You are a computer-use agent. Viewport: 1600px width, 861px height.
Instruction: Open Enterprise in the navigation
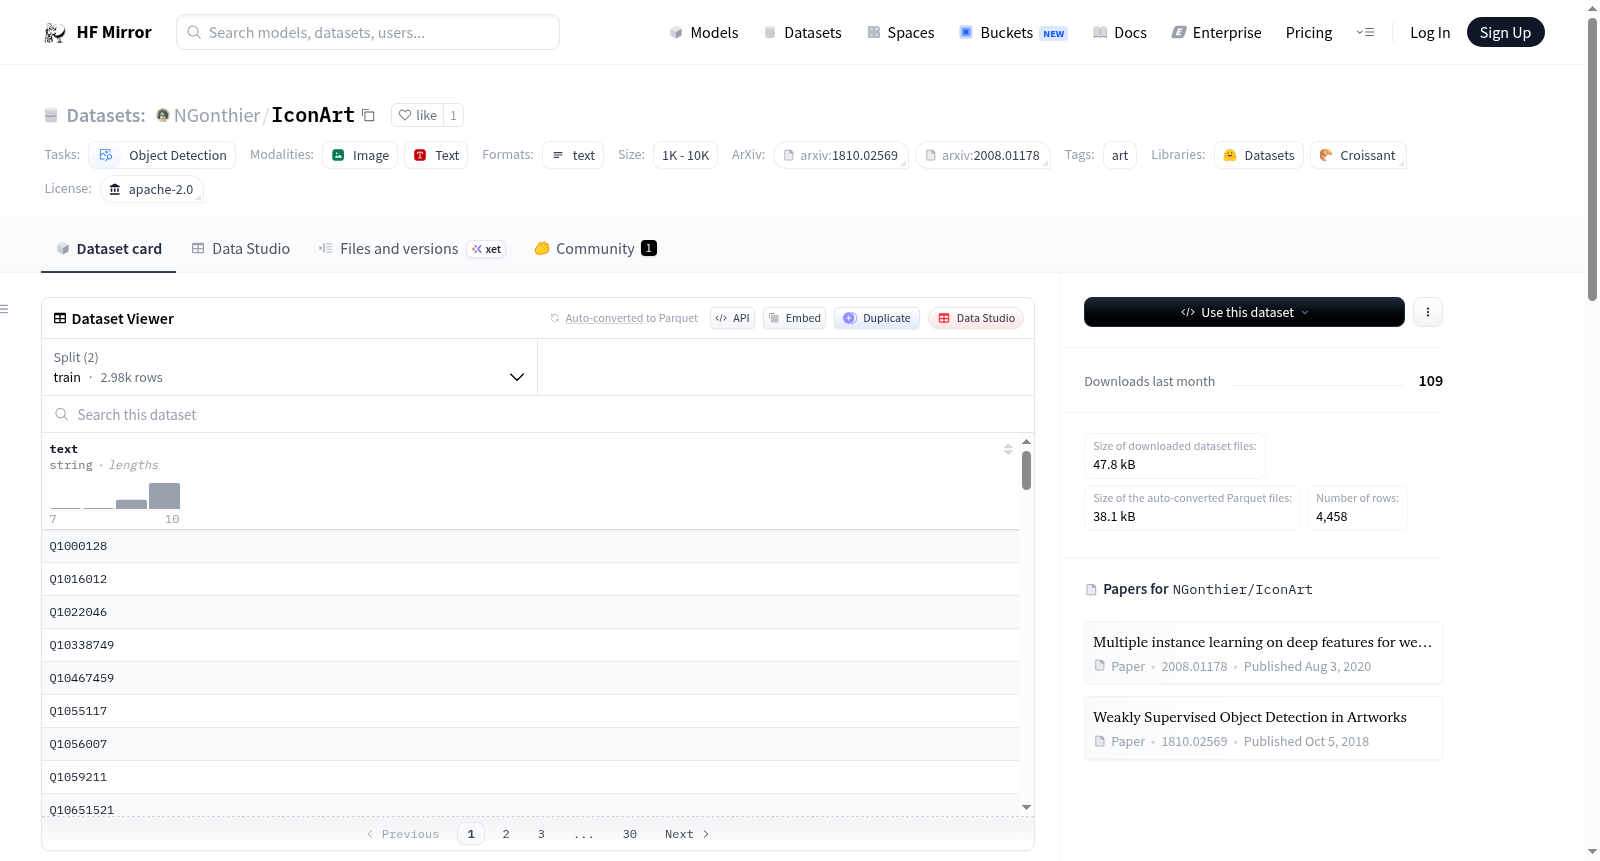[1216, 33]
